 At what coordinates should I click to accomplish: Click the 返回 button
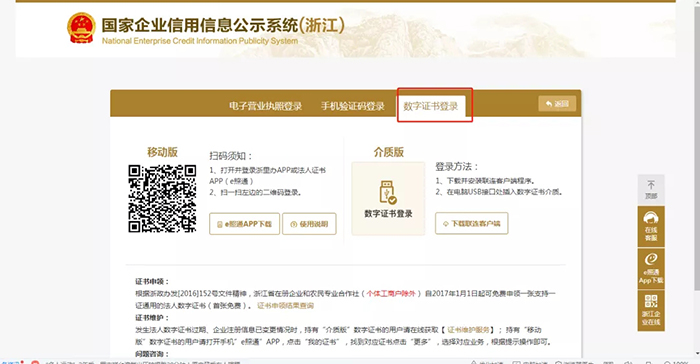[x=557, y=104]
